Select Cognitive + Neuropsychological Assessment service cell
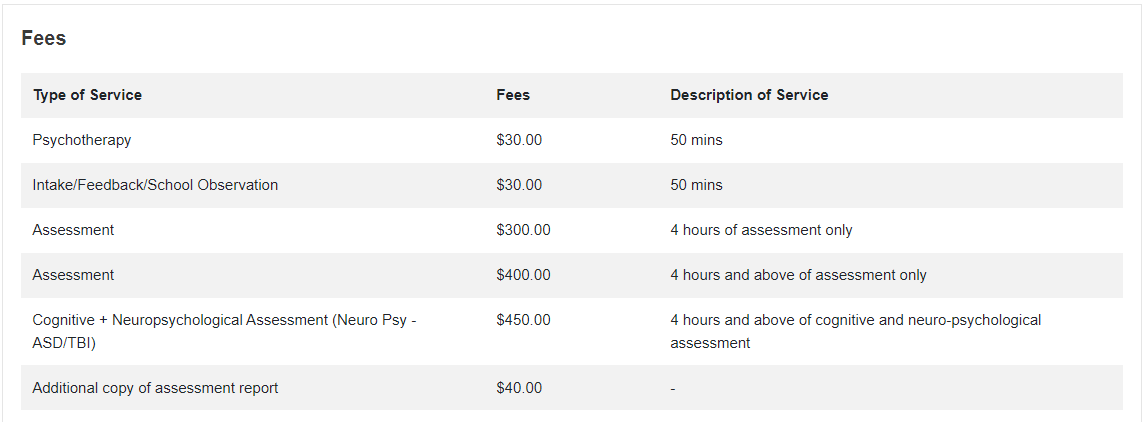 (225, 332)
